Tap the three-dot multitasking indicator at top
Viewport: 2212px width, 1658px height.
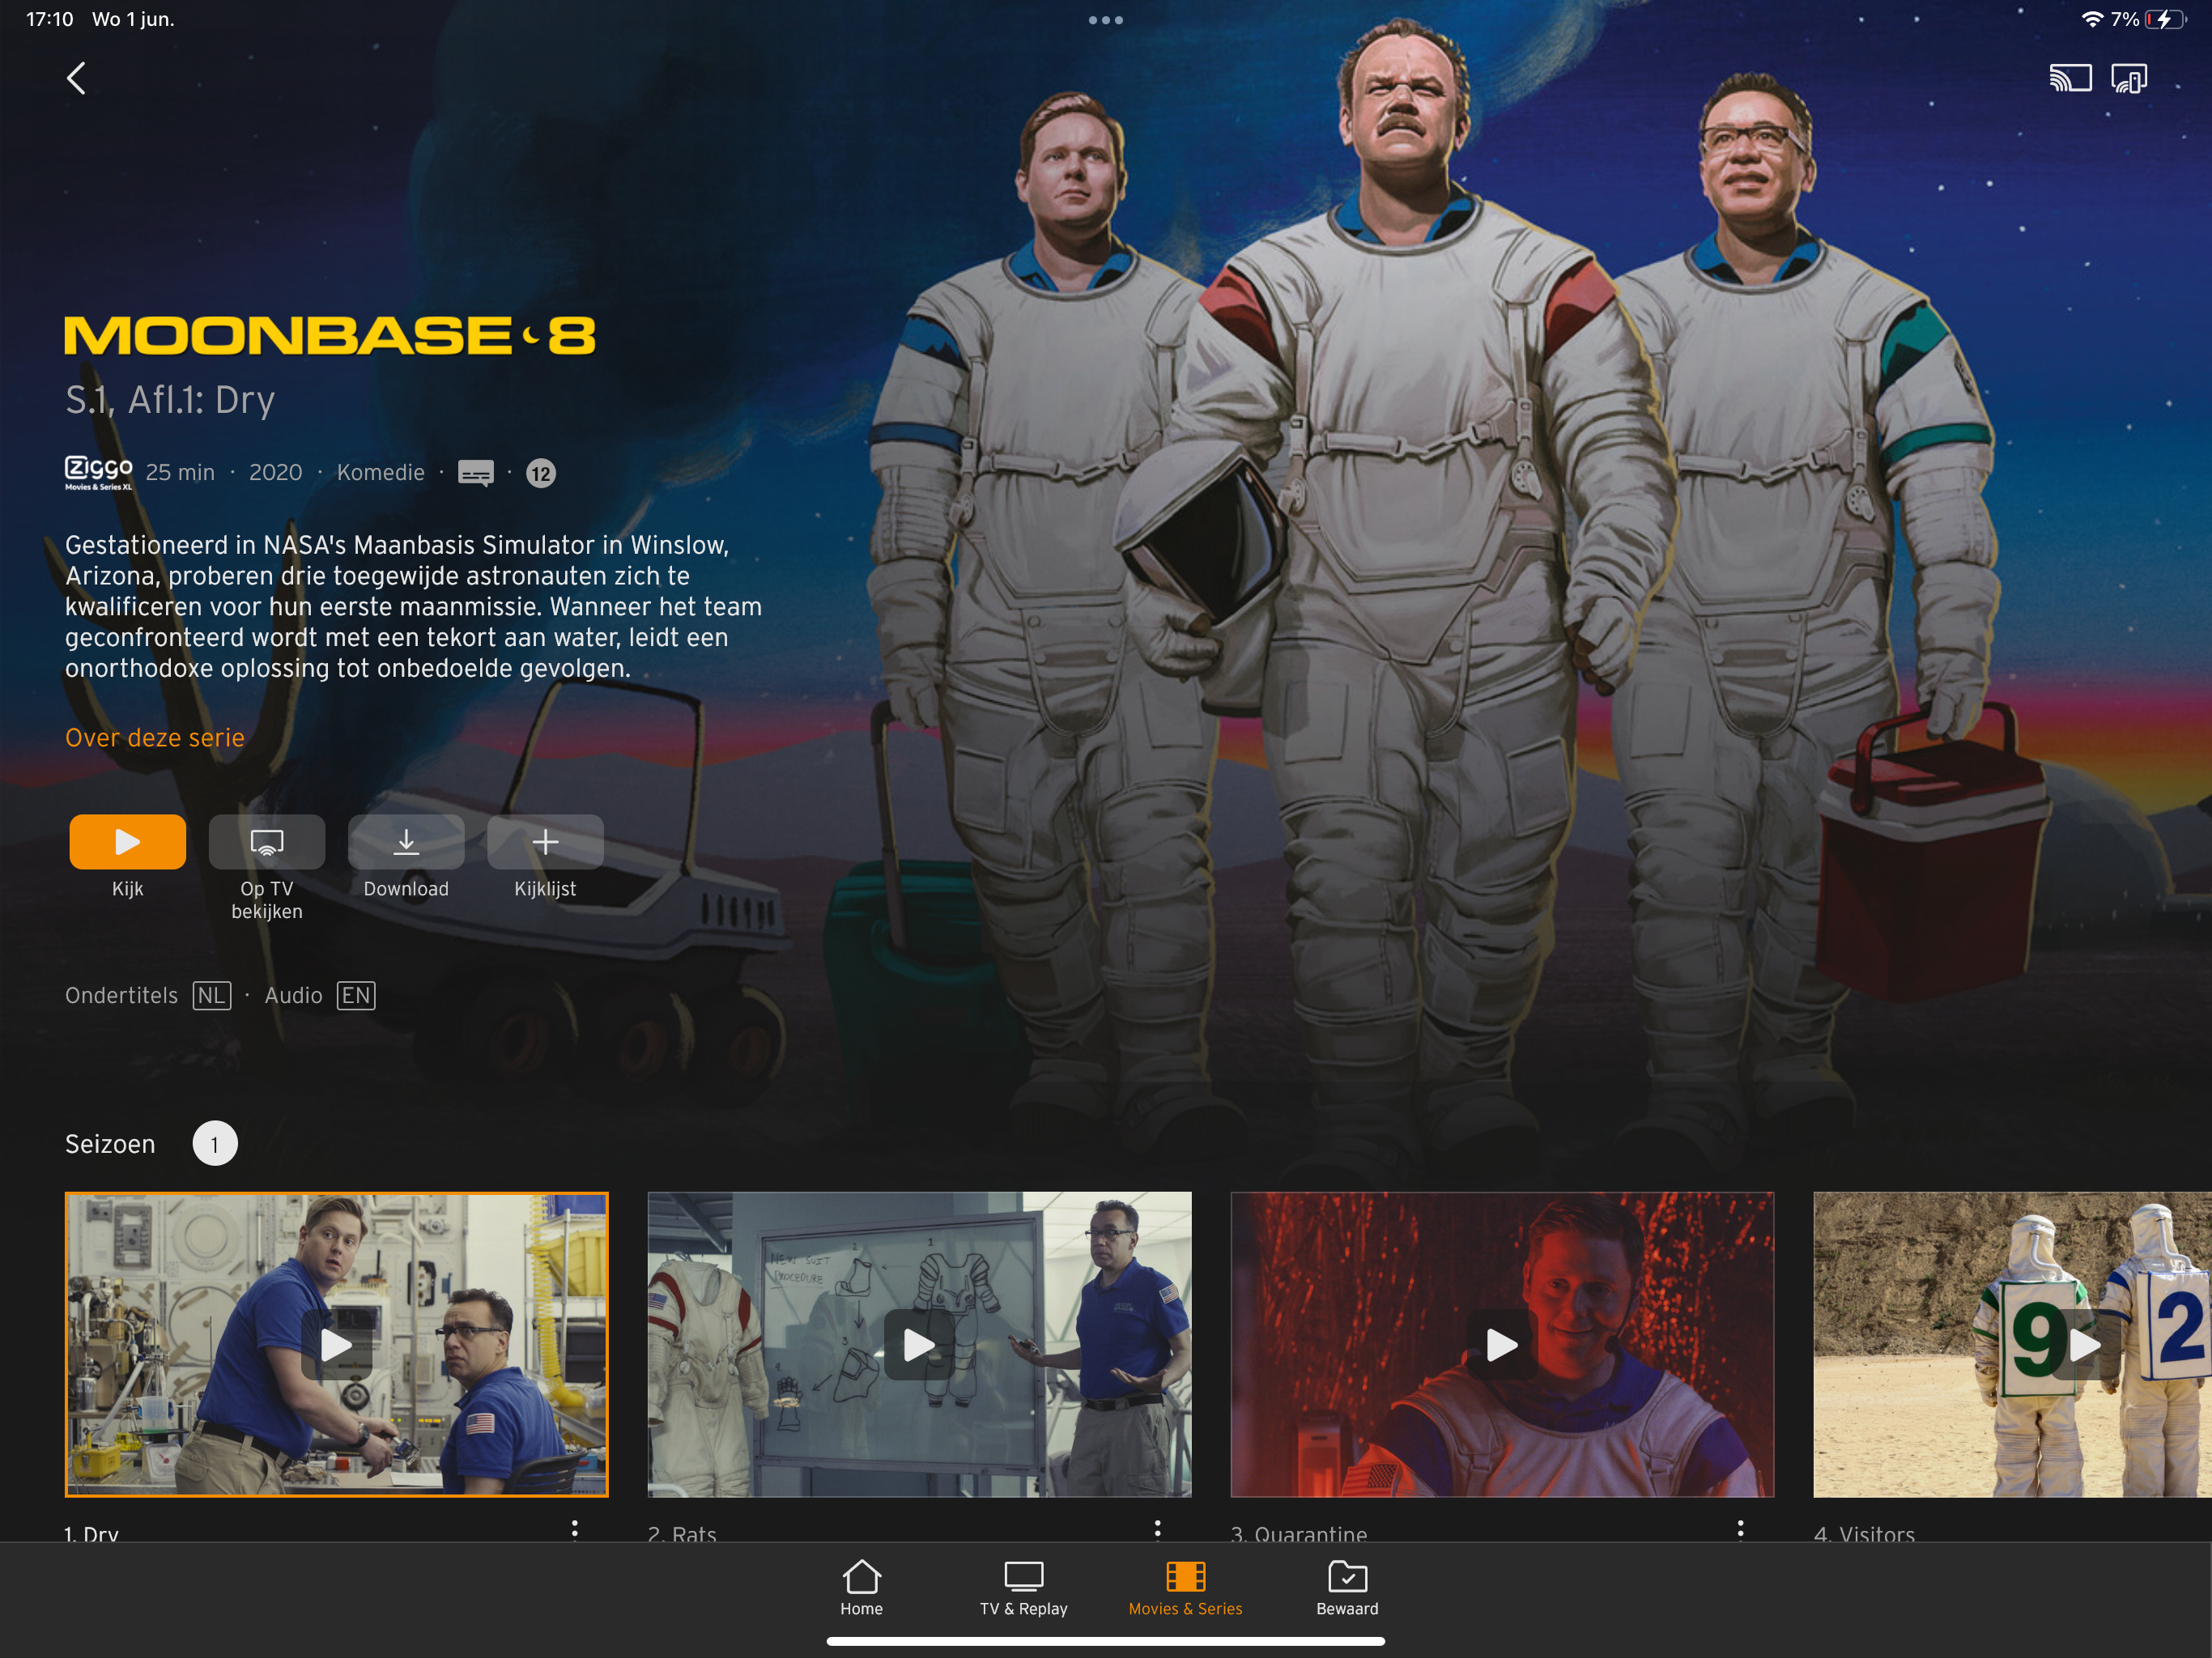[x=1105, y=20]
